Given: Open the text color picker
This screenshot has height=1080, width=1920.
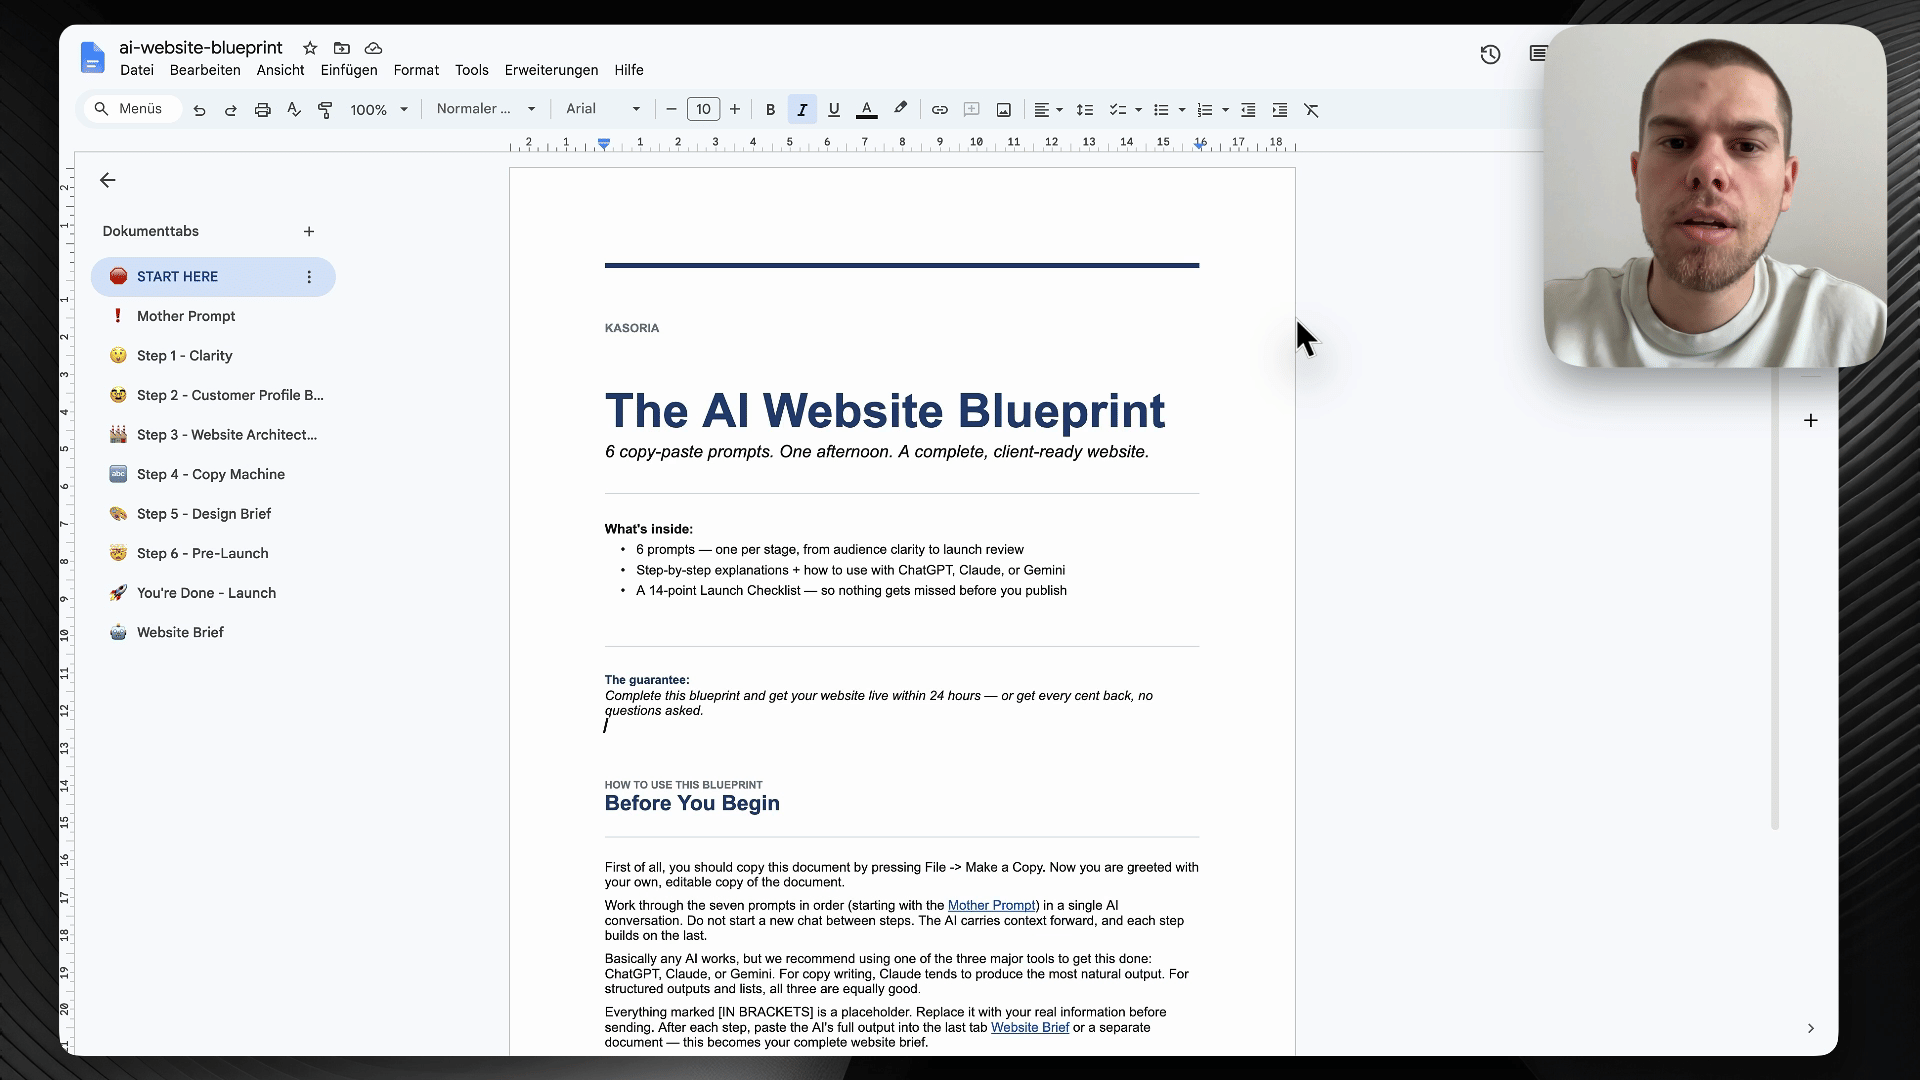Looking at the screenshot, I should (x=867, y=110).
